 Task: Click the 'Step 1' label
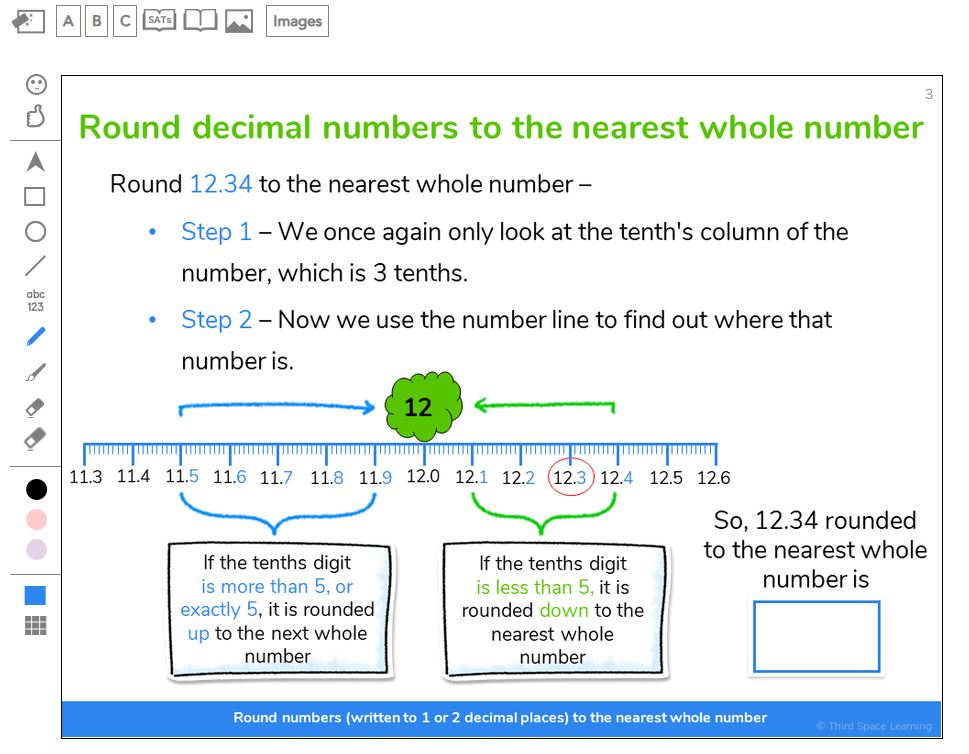click(x=216, y=232)
